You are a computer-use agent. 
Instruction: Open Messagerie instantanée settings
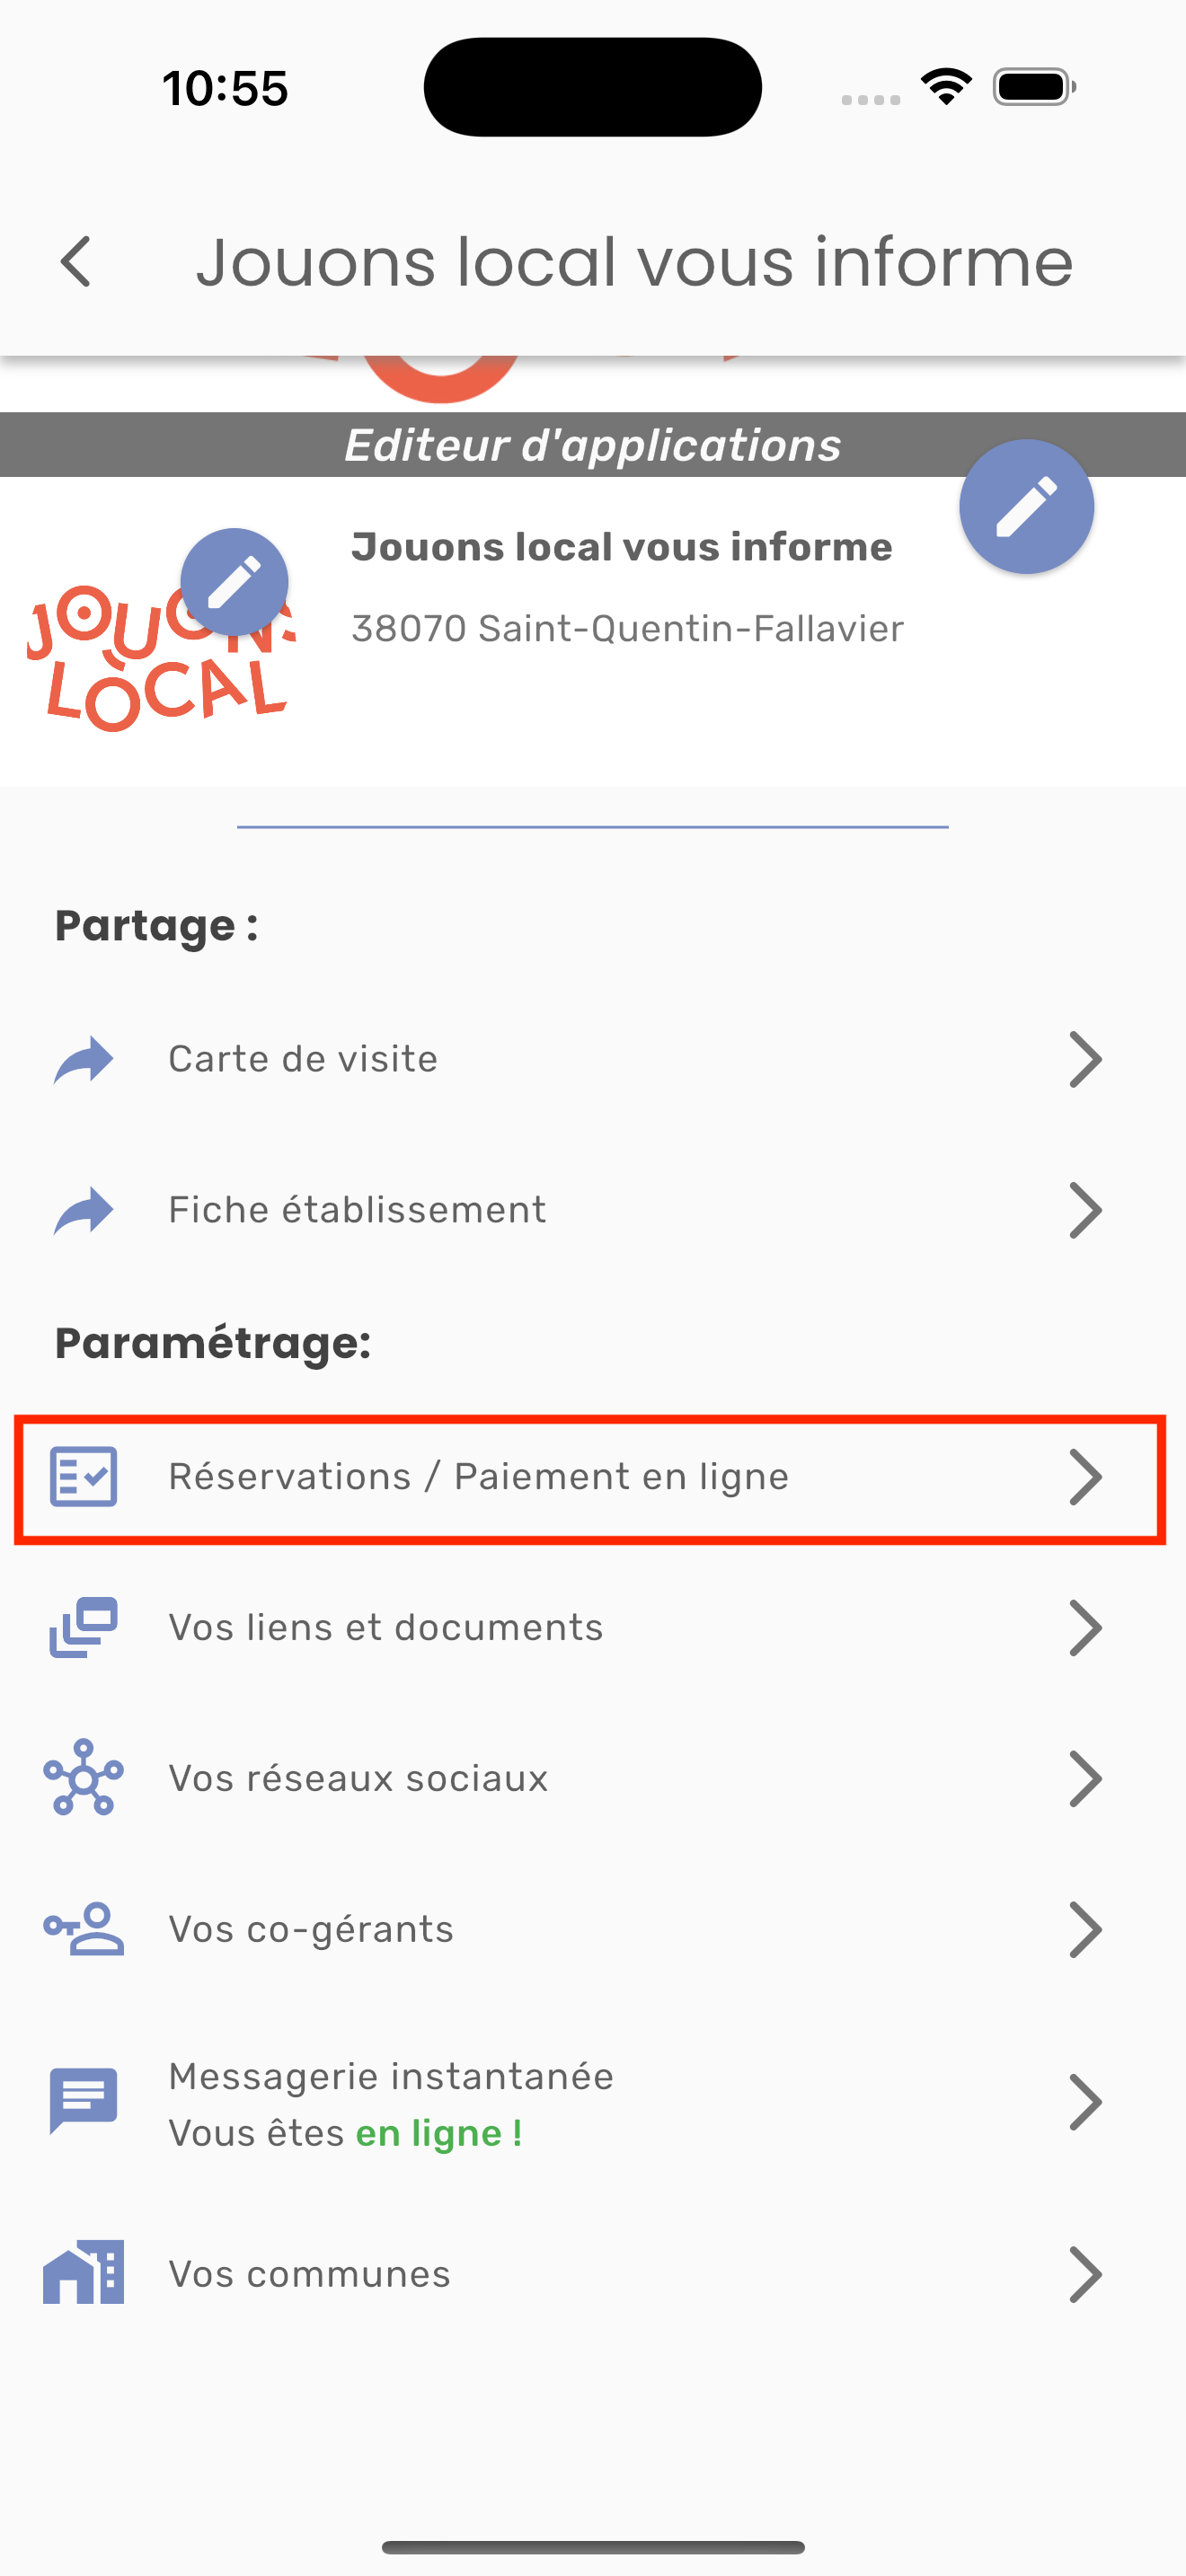(593, 2102)
